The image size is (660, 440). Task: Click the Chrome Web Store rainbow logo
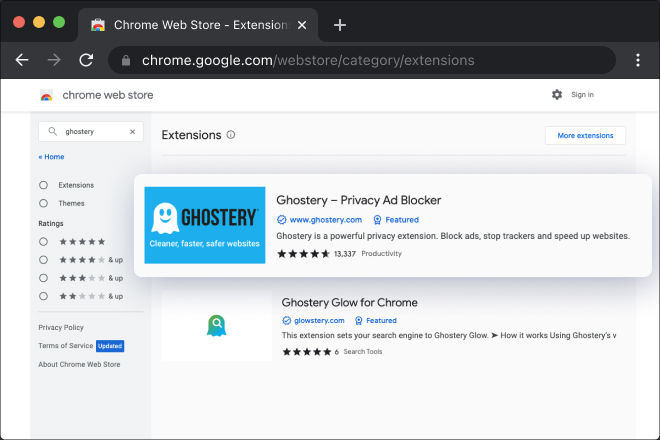(46, 95)
